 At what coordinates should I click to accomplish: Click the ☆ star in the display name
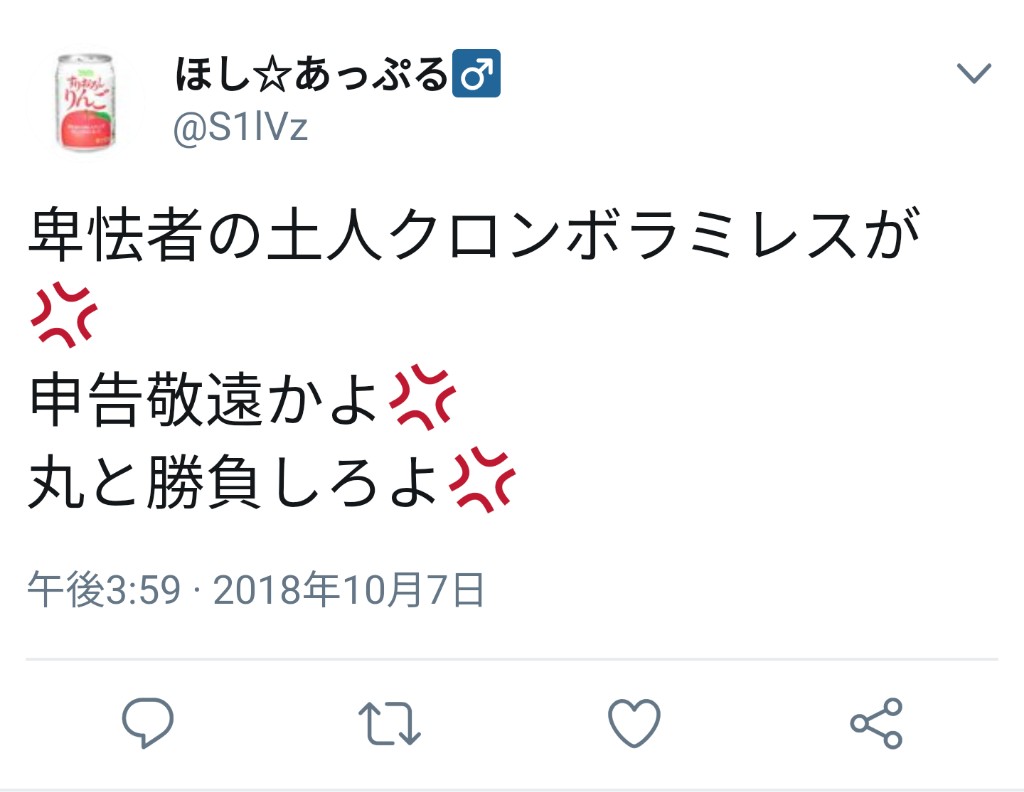coord(273,75)
